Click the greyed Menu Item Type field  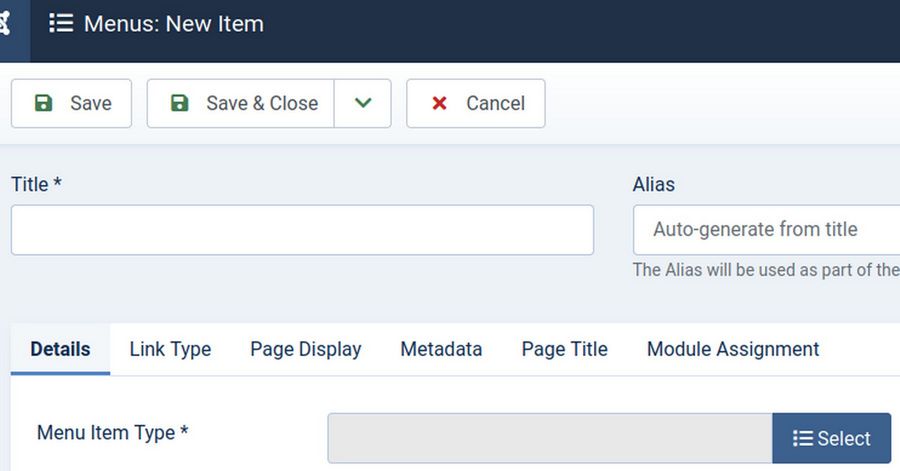(550, 438)
